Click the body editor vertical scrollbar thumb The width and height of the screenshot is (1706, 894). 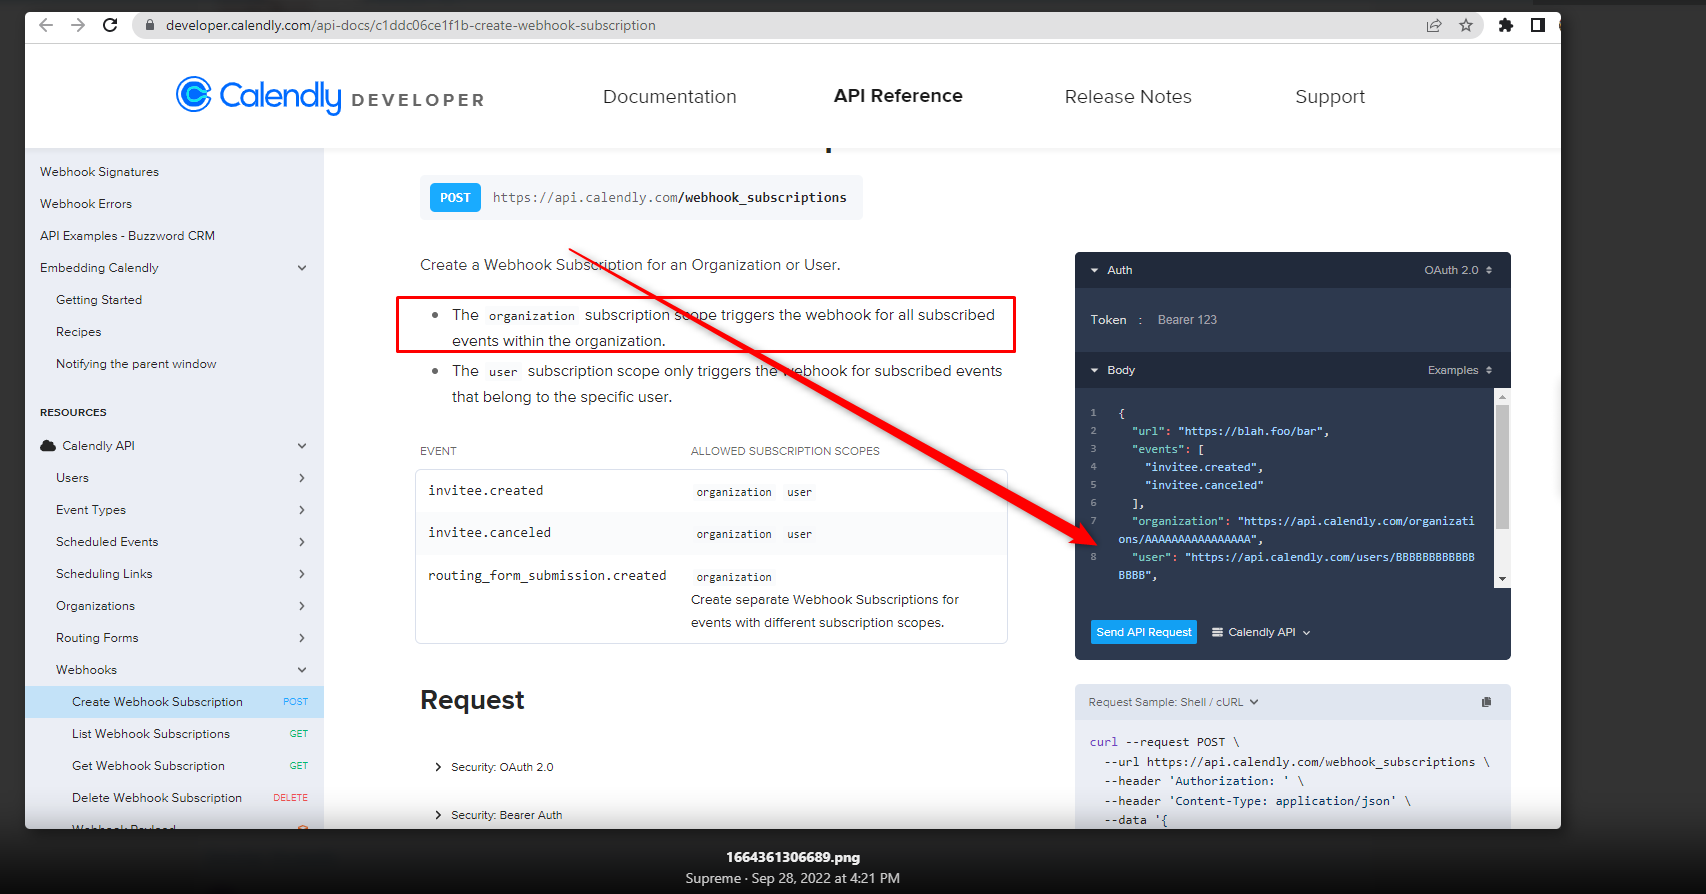(1502, 466)
